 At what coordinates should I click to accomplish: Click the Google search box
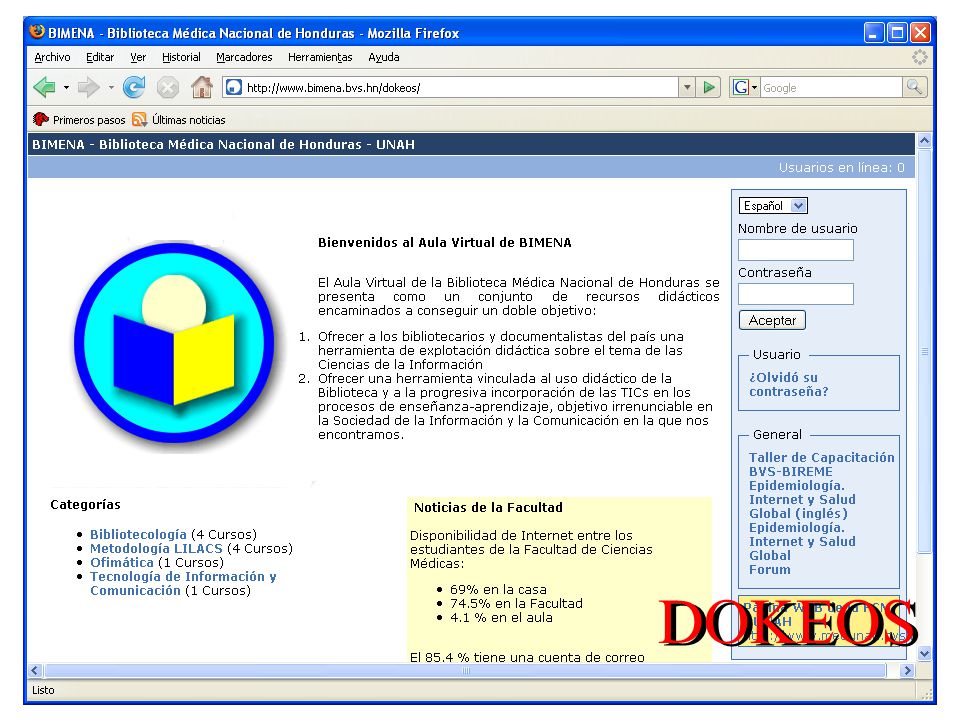[x=831, y=88]
